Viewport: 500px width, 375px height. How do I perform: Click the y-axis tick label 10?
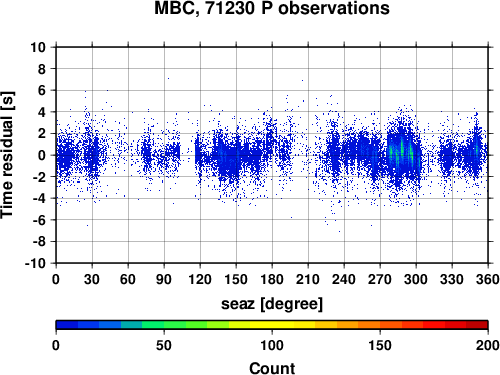coord(38,47)
